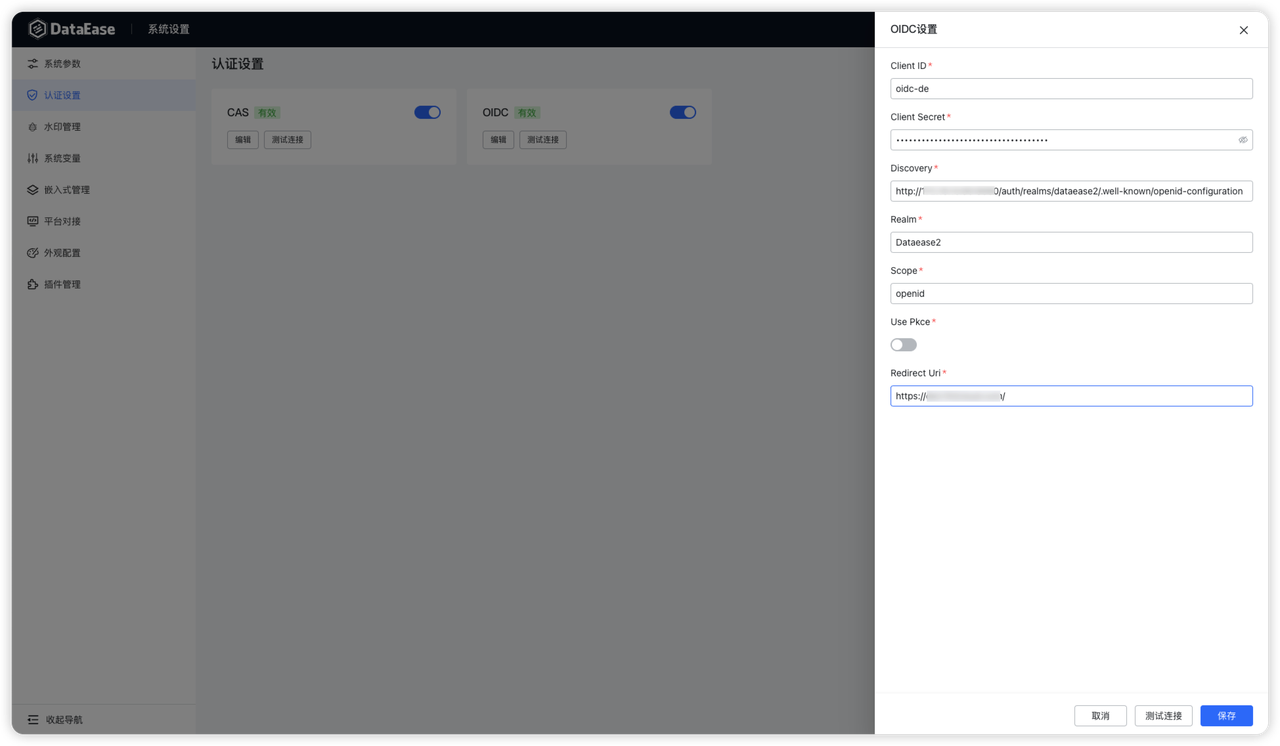Cancel OIDC settings with 取消
Image resolution: width=1280 pixels, height=746 pixels.
pos(1100,716)
